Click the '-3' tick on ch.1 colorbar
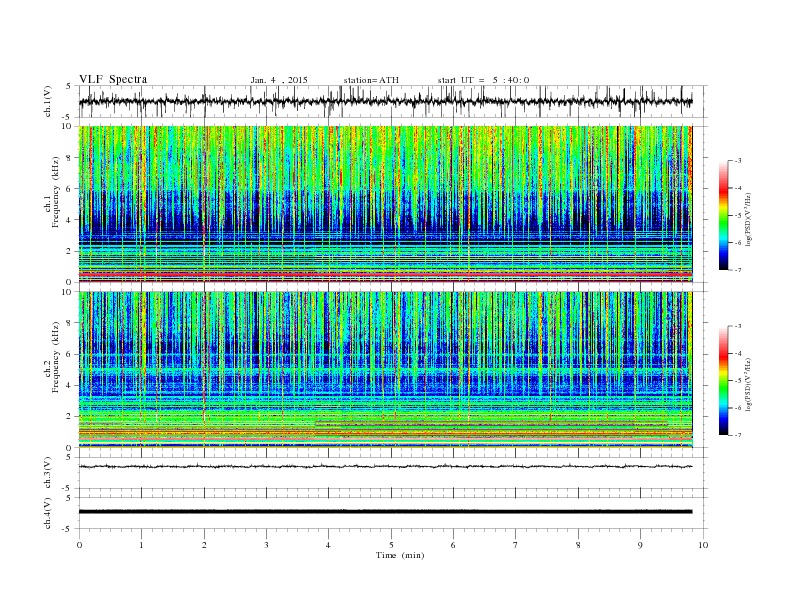 [737, 161]
